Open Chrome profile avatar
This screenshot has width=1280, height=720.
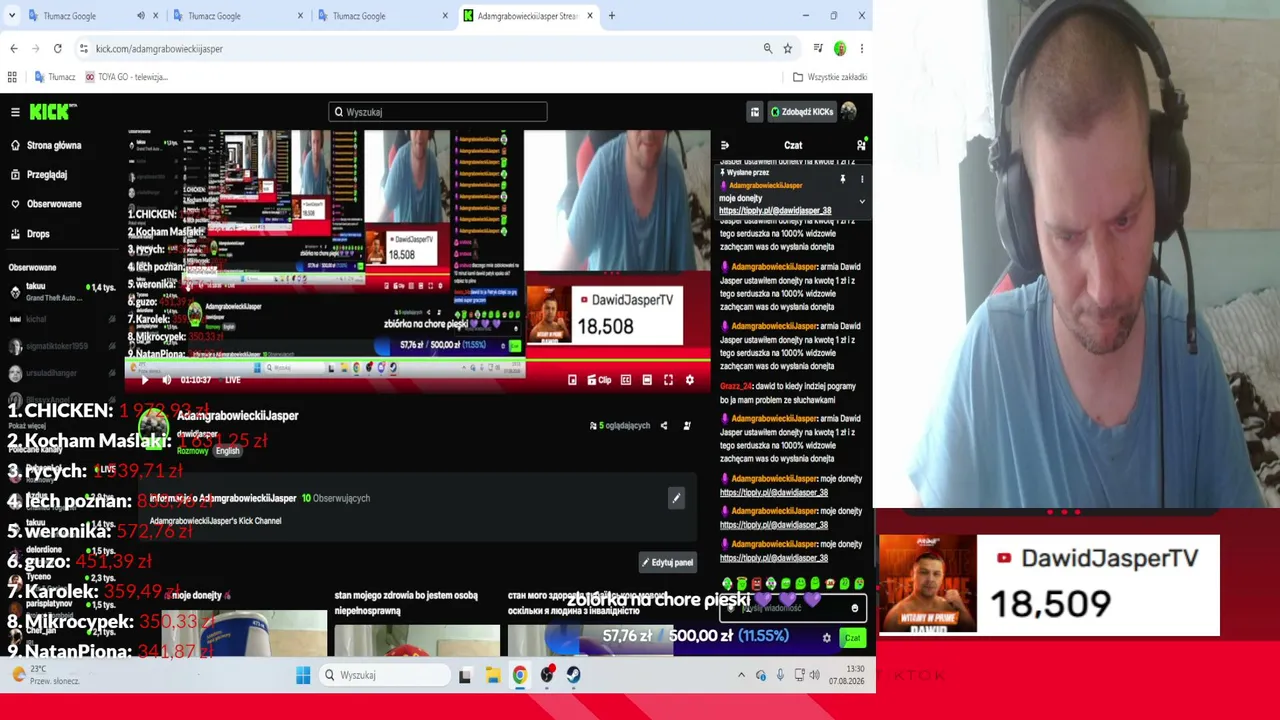click(840, 48)
